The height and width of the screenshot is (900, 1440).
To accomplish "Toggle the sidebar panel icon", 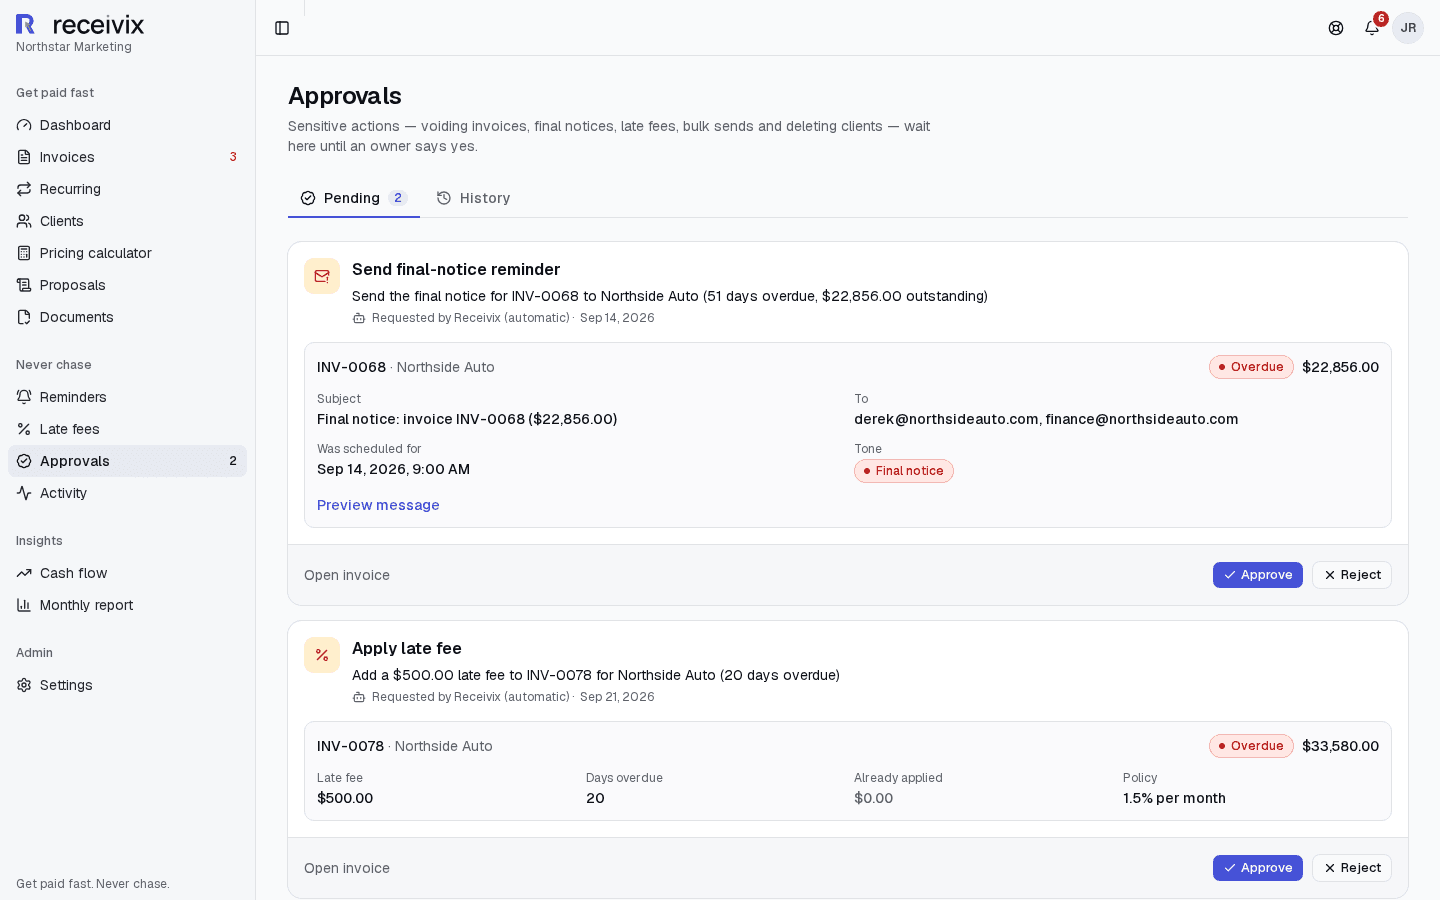I will (282, 28).
